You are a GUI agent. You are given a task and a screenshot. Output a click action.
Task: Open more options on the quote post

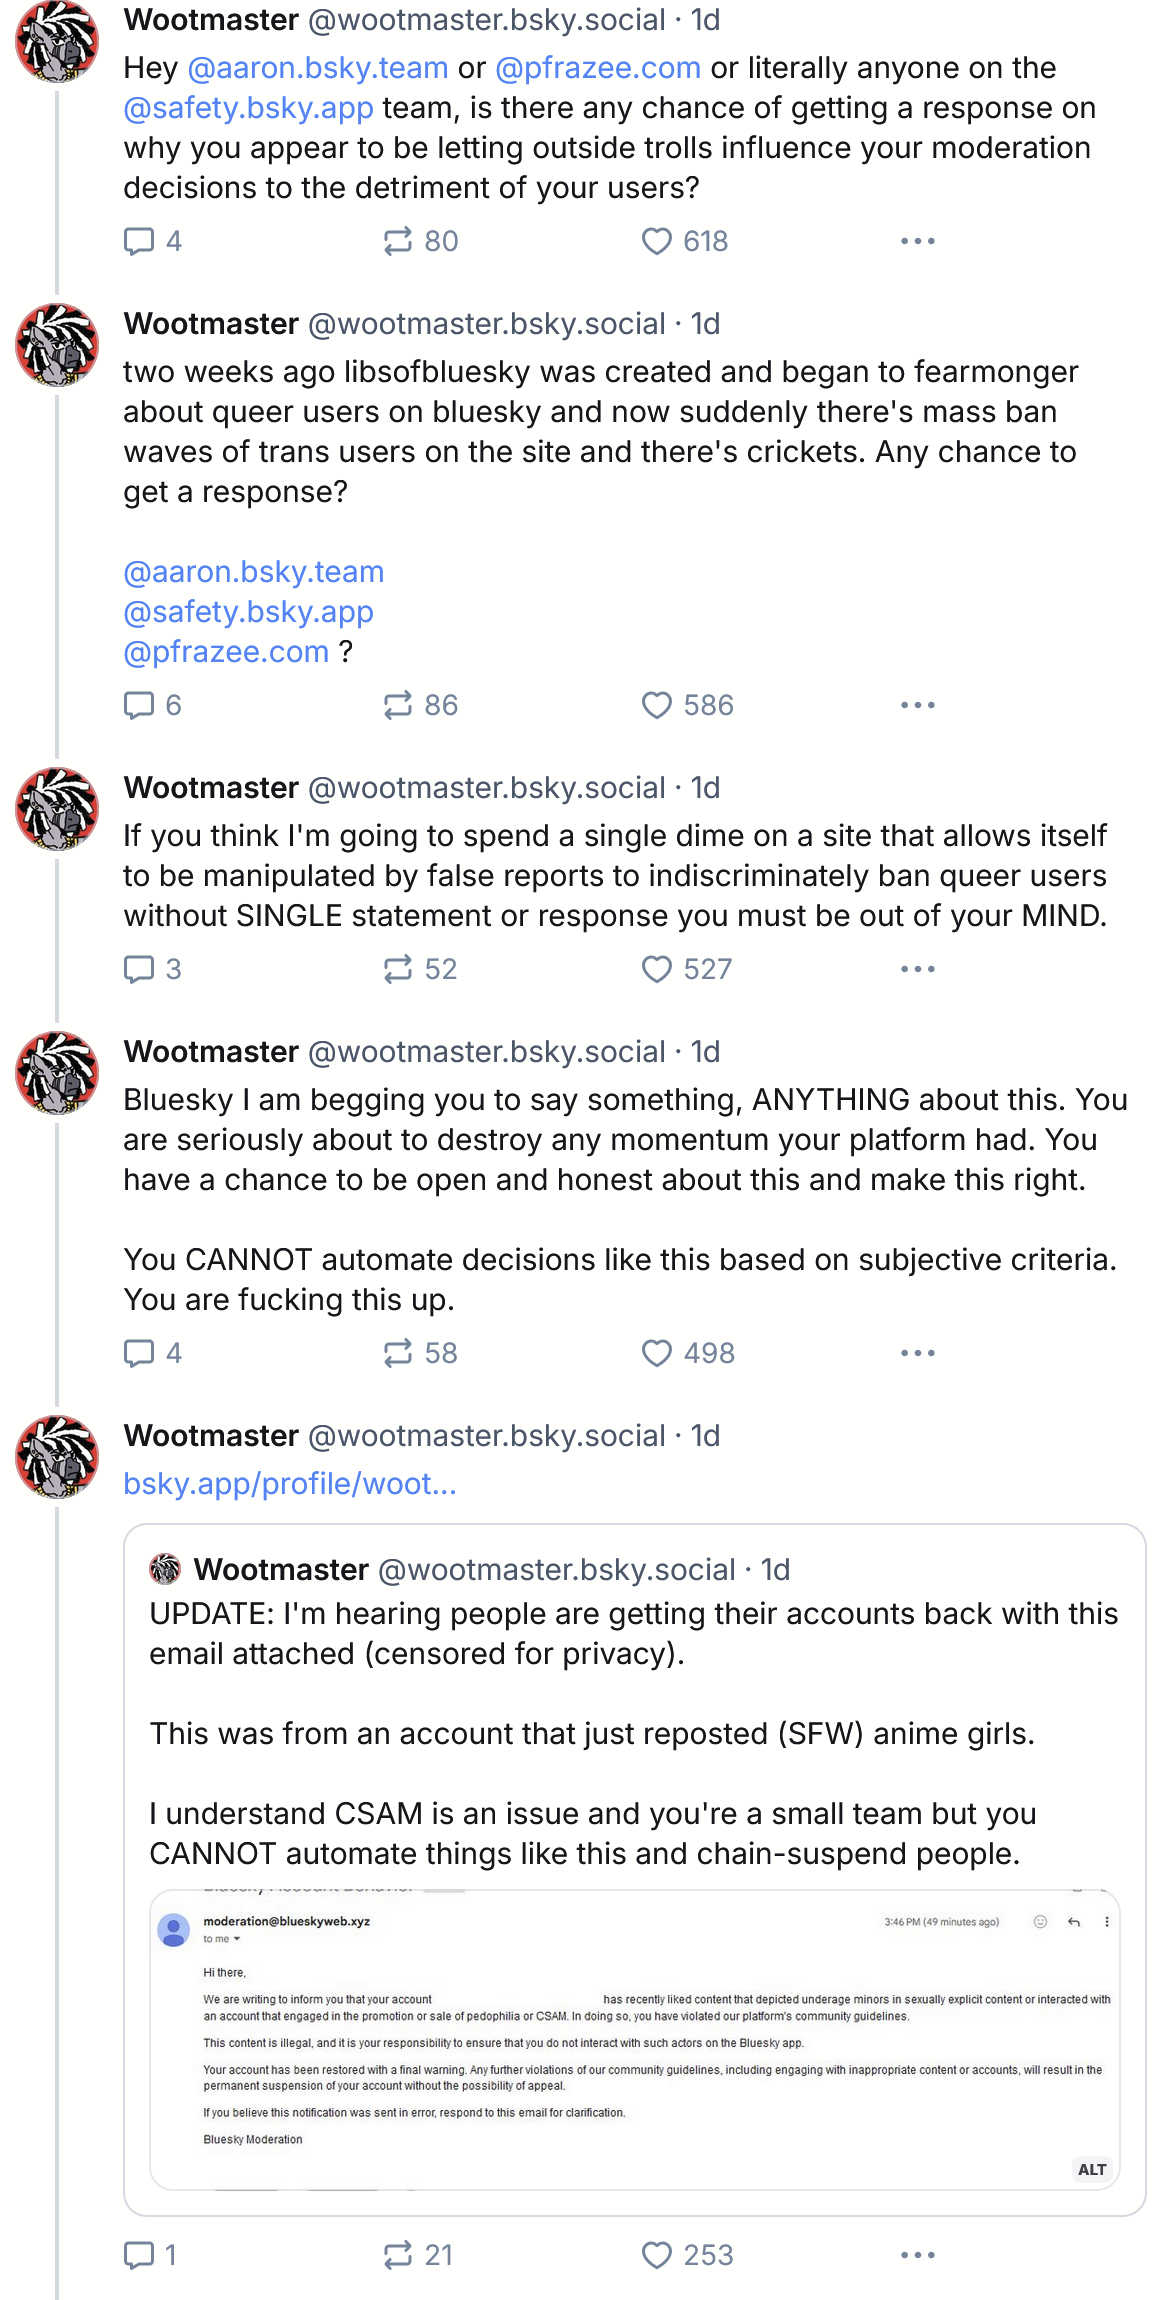(917, 2255)
